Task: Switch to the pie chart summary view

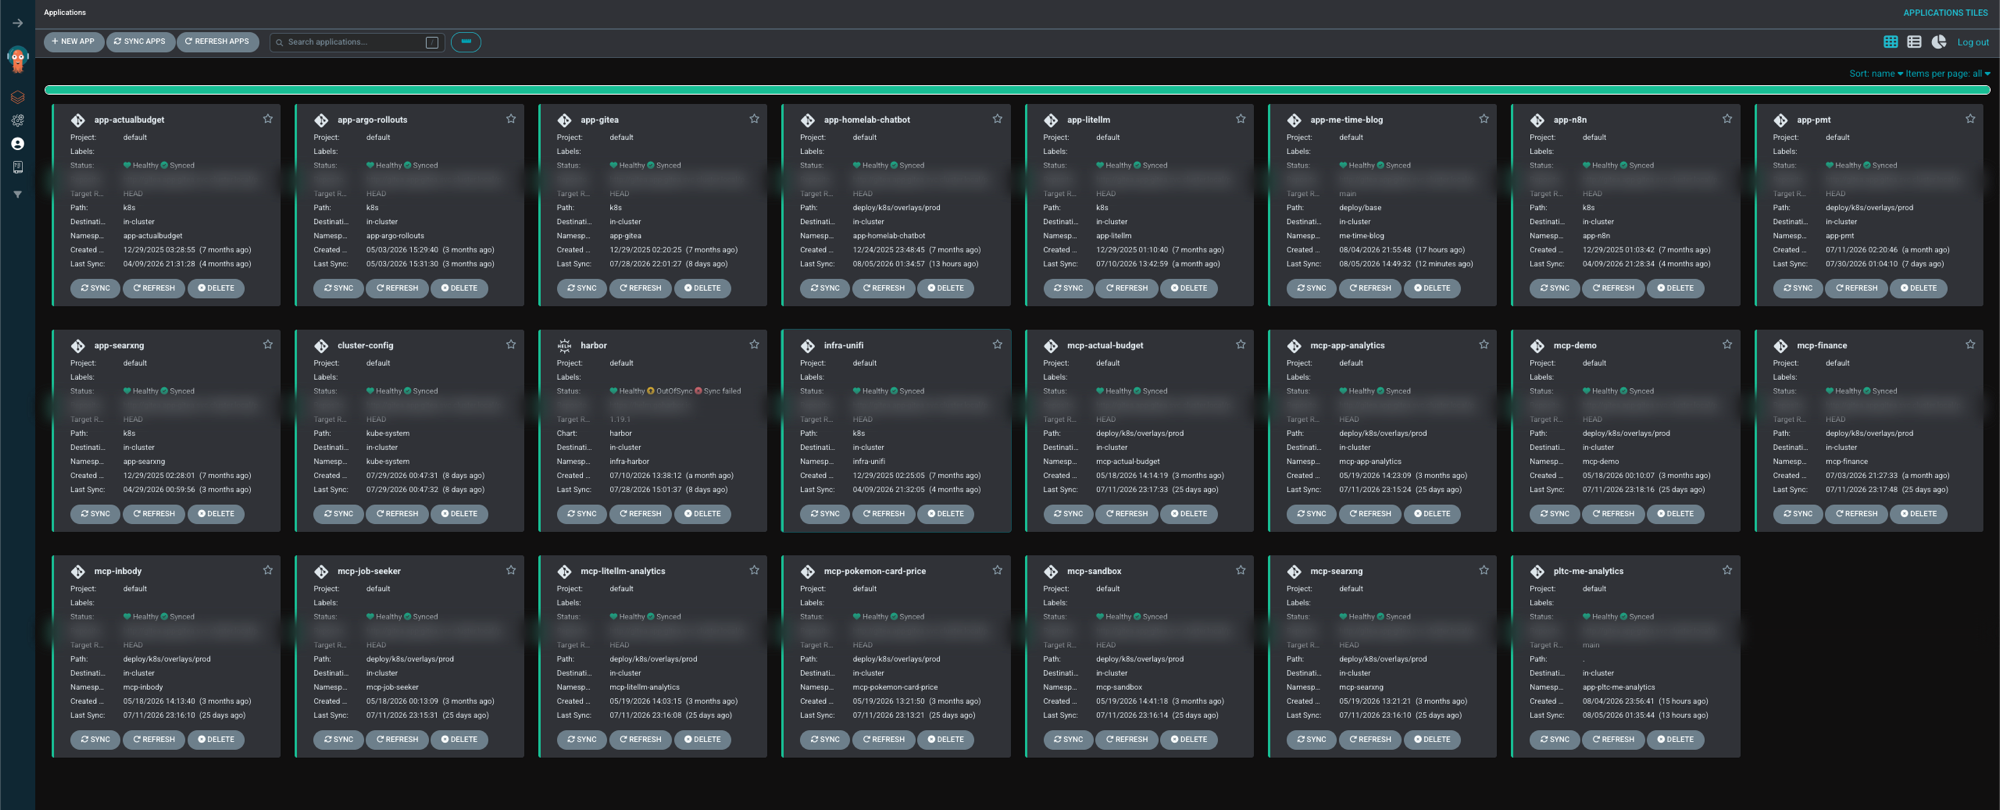Action: click(1938, 42)
